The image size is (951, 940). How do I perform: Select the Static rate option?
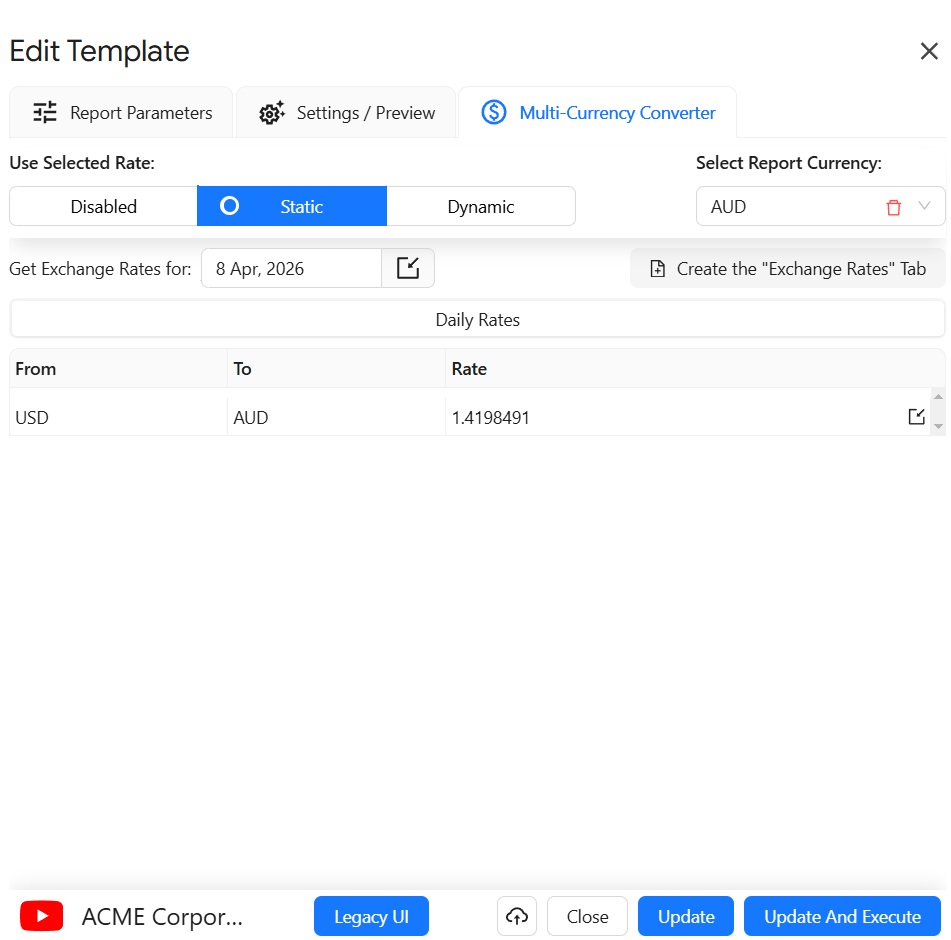coord(292,207)
